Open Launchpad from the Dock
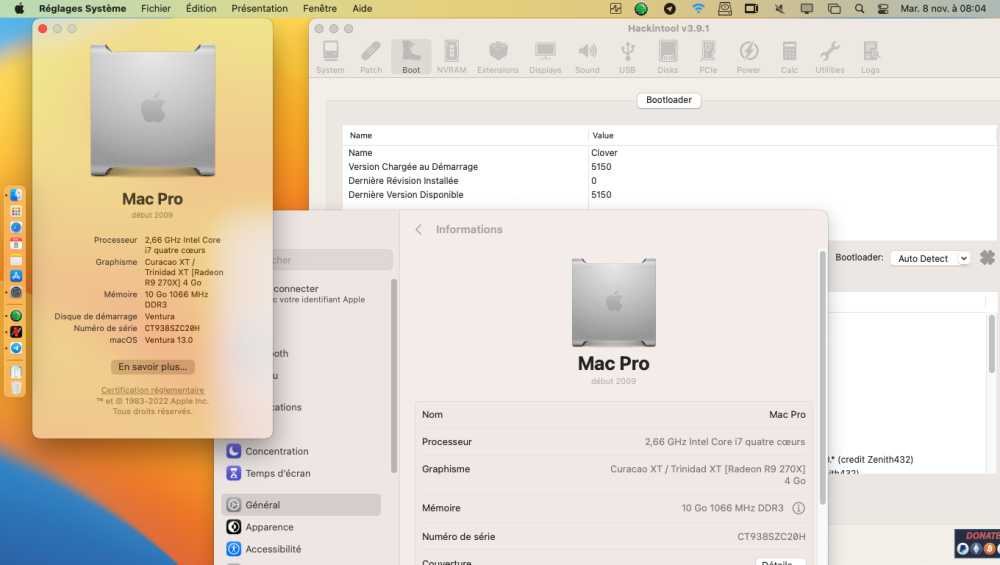1000x565 pixels. pos(16,211)
